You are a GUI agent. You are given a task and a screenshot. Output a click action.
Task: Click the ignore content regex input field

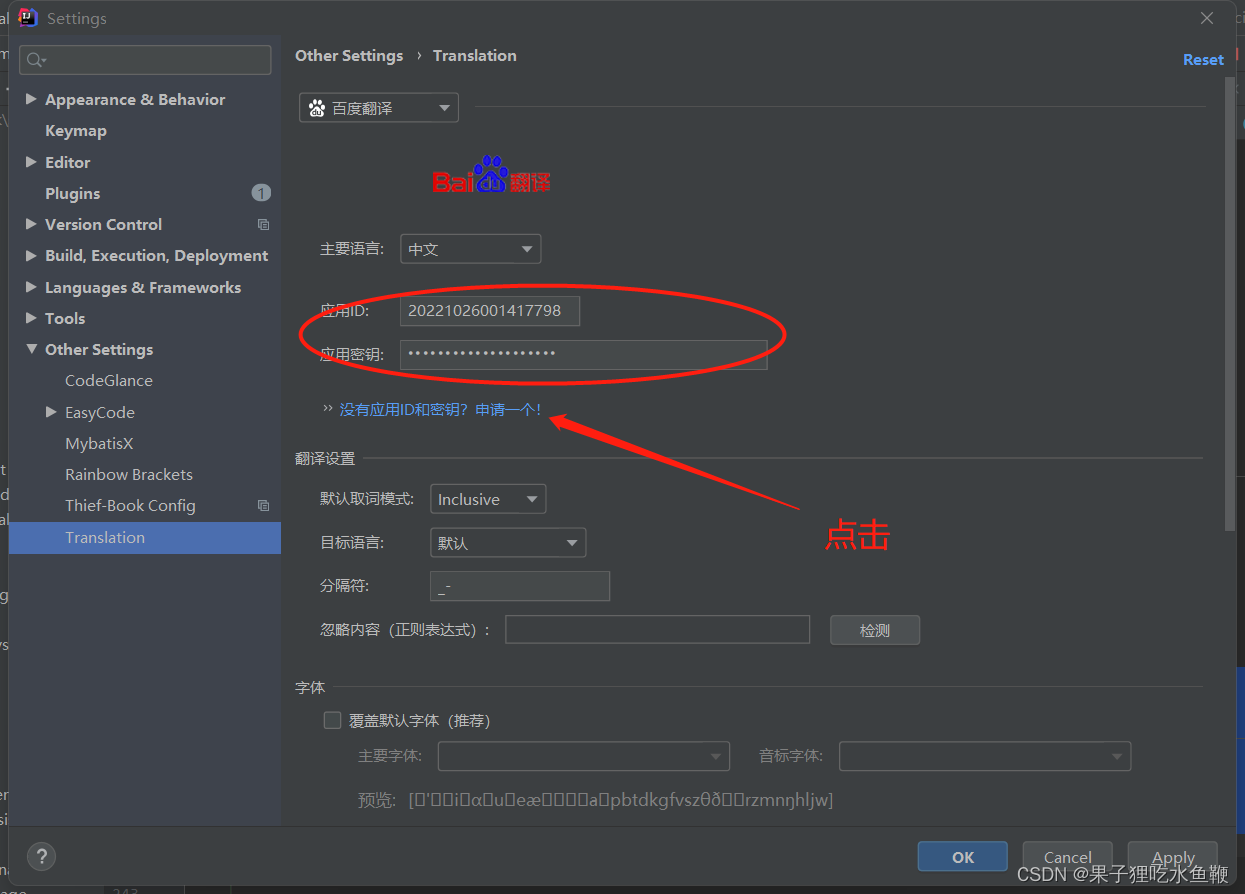657,630
